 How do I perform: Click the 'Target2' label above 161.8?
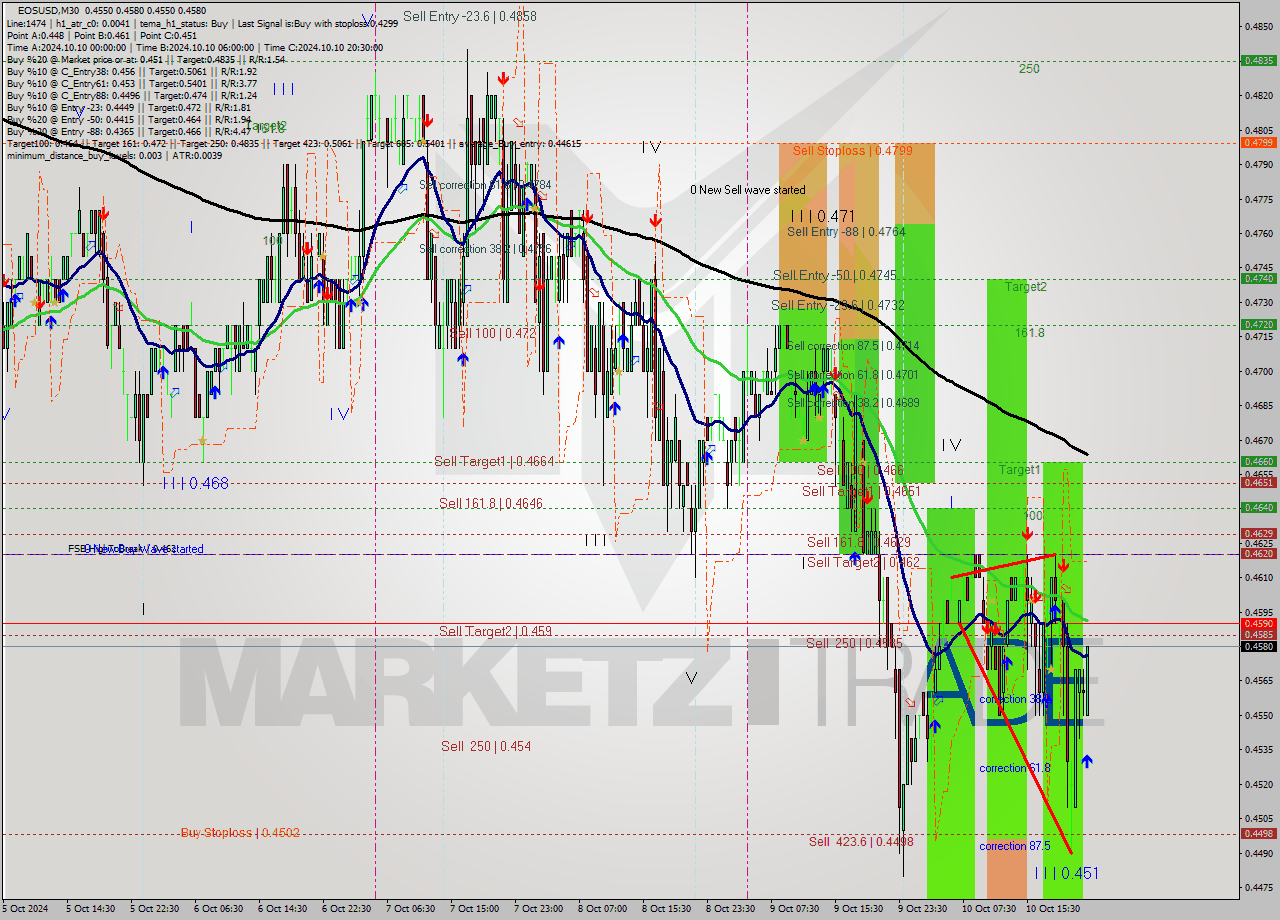[x=1026, y=287]
